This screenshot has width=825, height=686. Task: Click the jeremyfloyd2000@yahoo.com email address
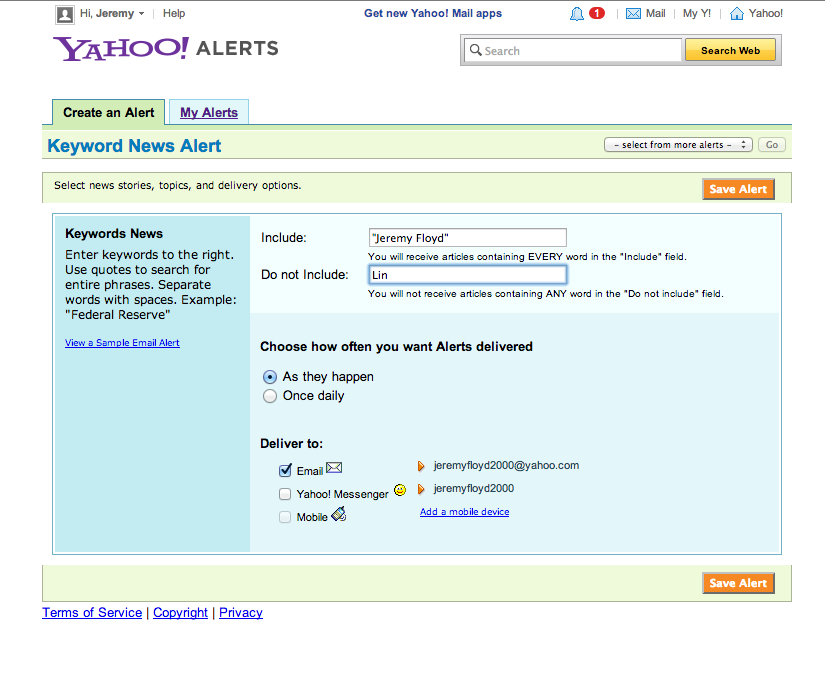pyautogui.click(x=506, y=465)
